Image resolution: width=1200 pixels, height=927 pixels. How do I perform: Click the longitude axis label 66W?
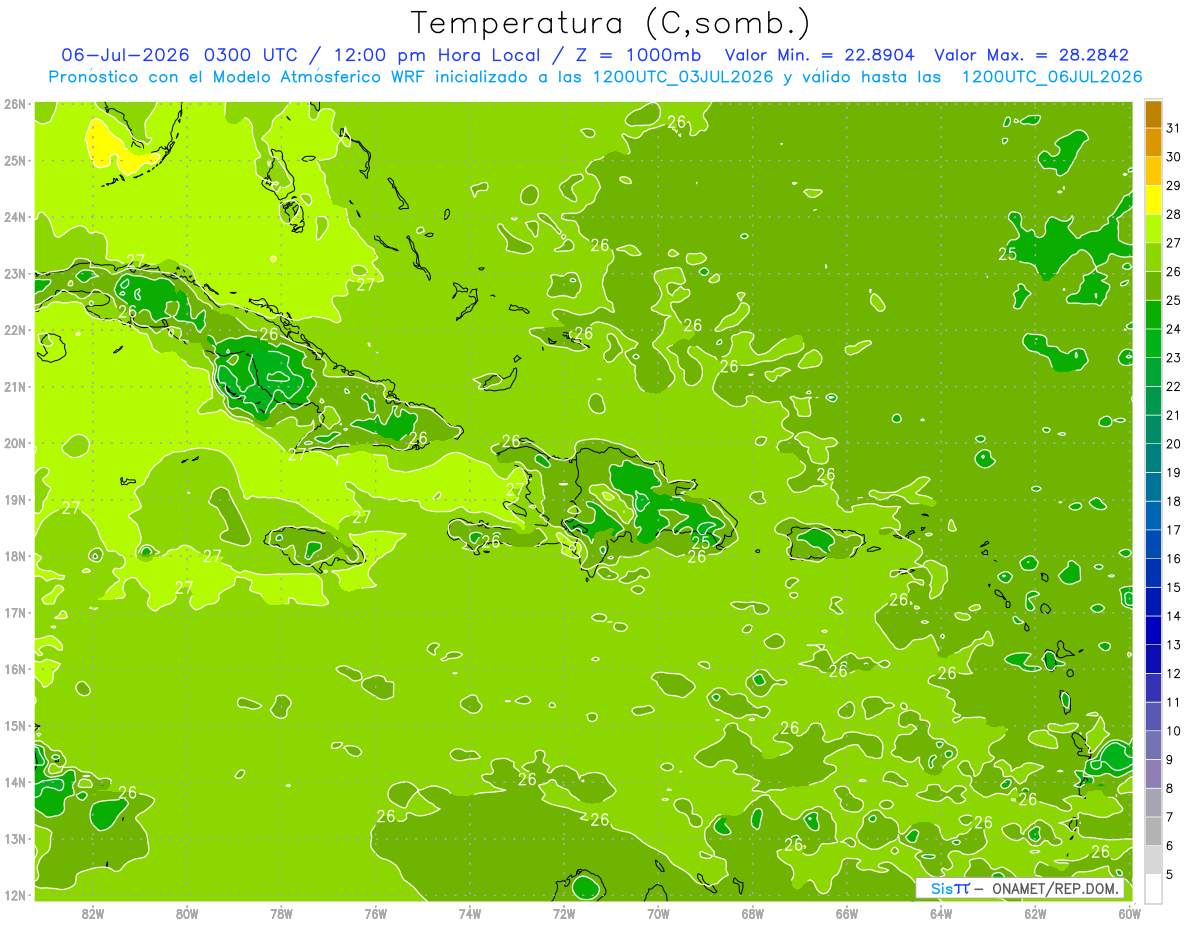[846, 913]
